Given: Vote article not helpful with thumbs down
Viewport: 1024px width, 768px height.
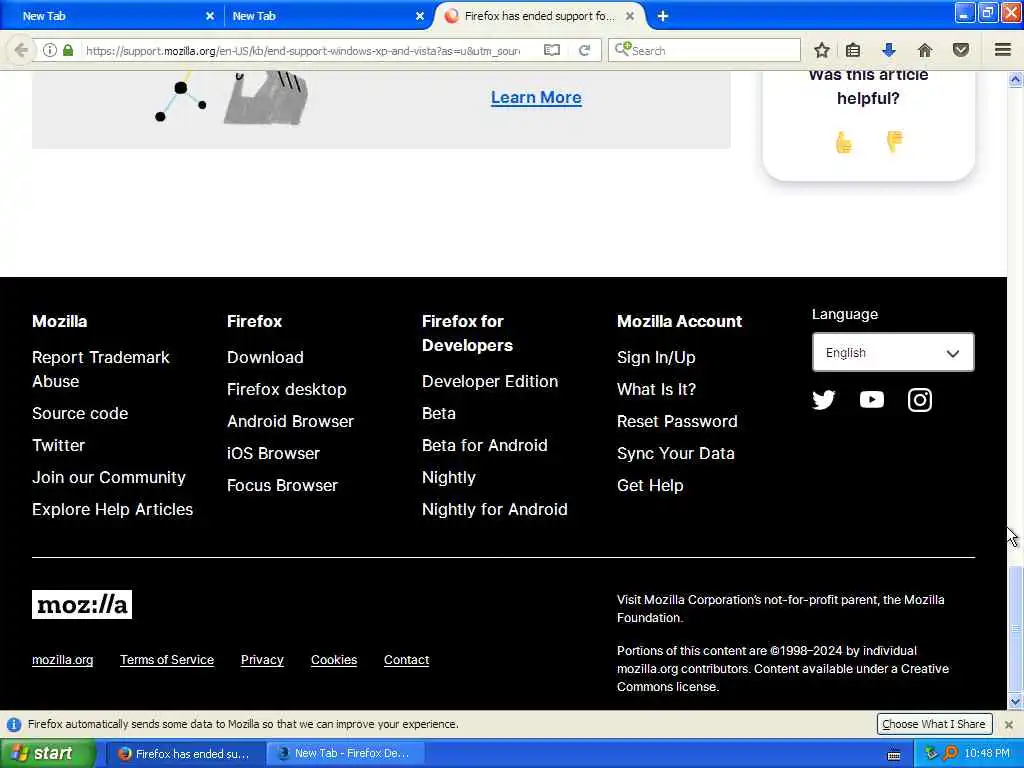Looking at the screenshot, I should (894, 142).
